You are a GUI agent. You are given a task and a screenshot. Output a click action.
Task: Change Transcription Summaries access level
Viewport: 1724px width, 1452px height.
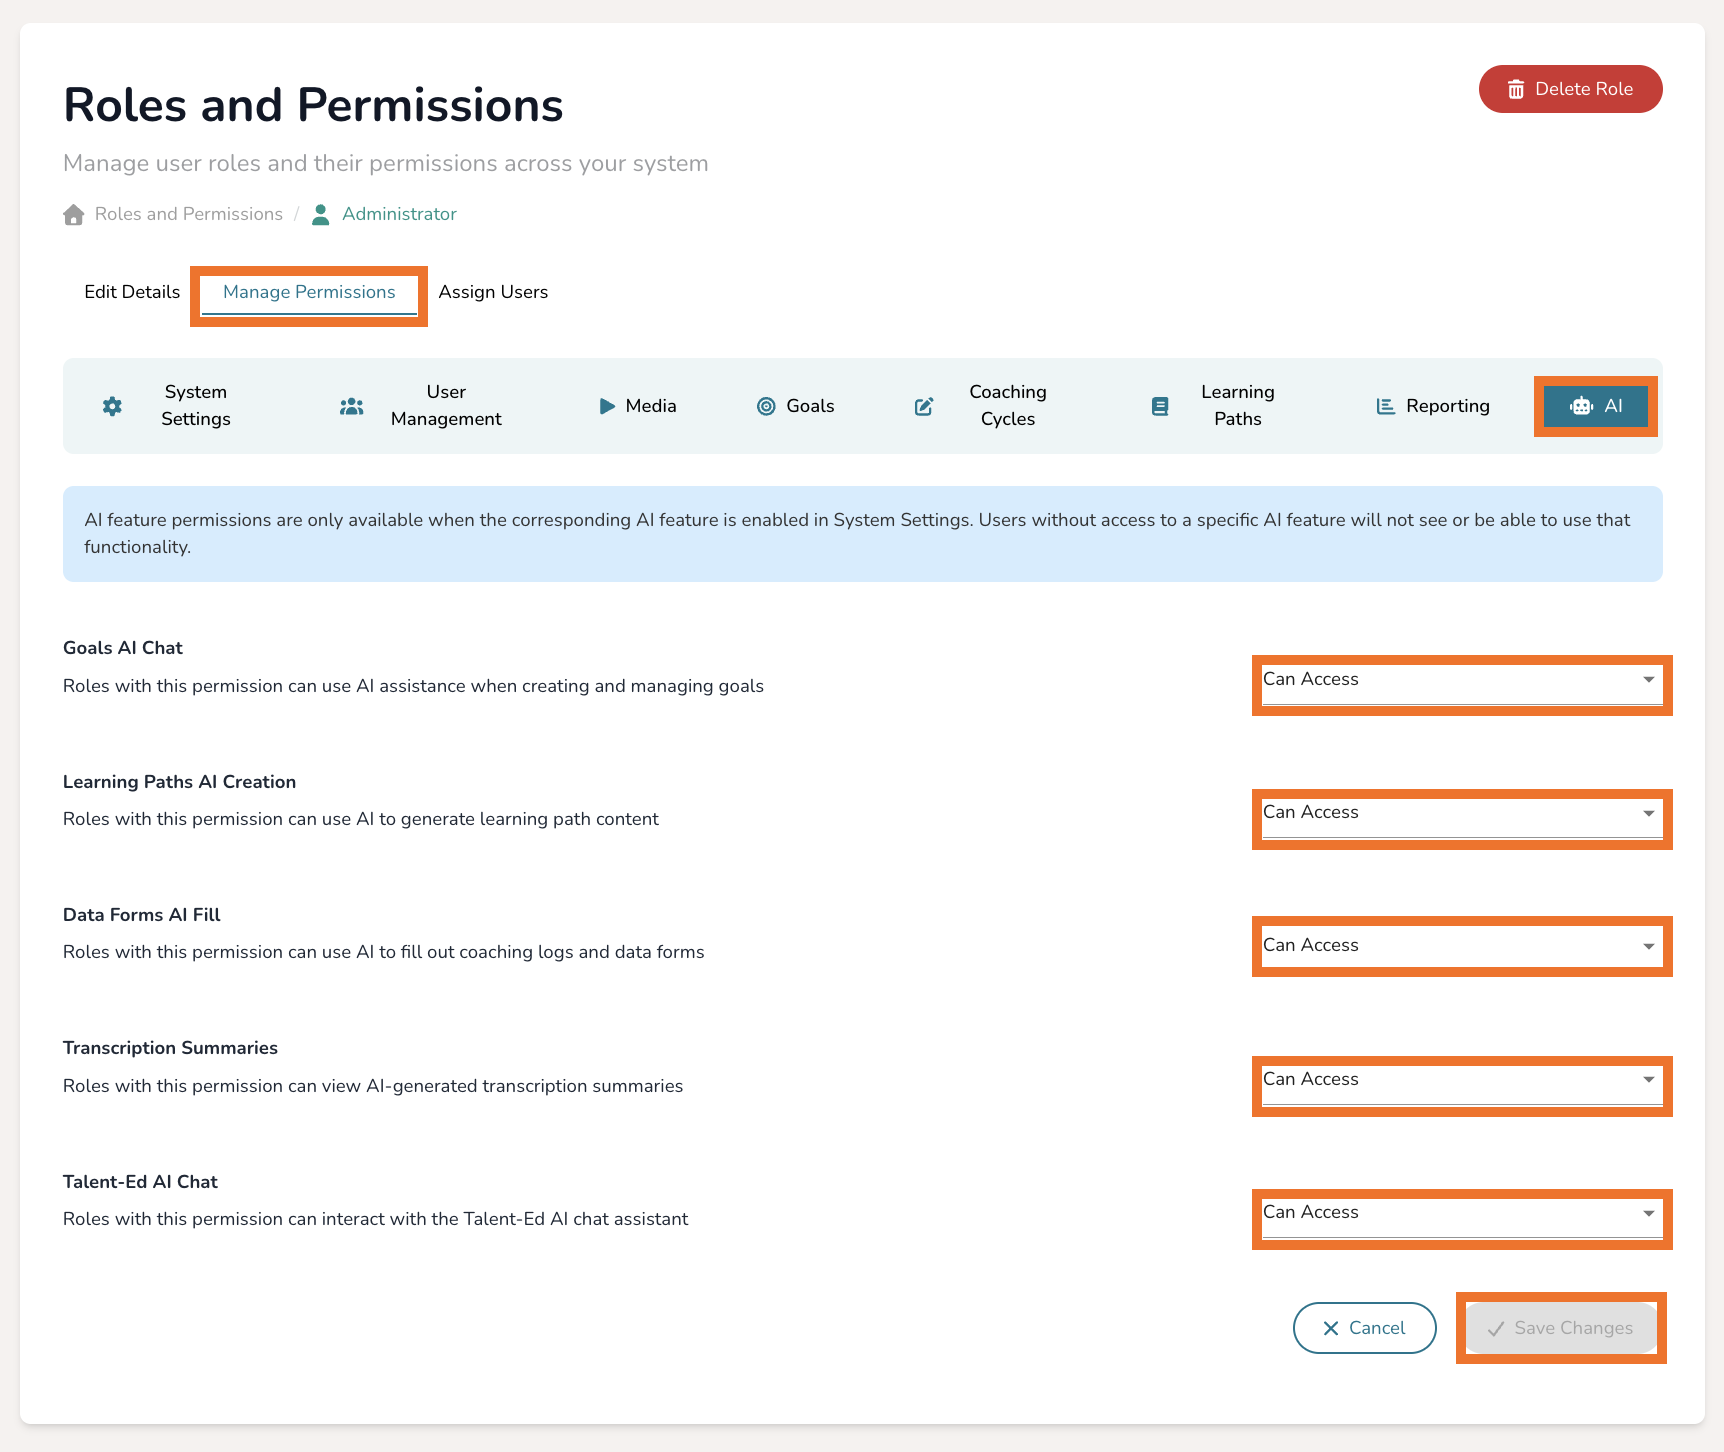tap(1460, 1081)
